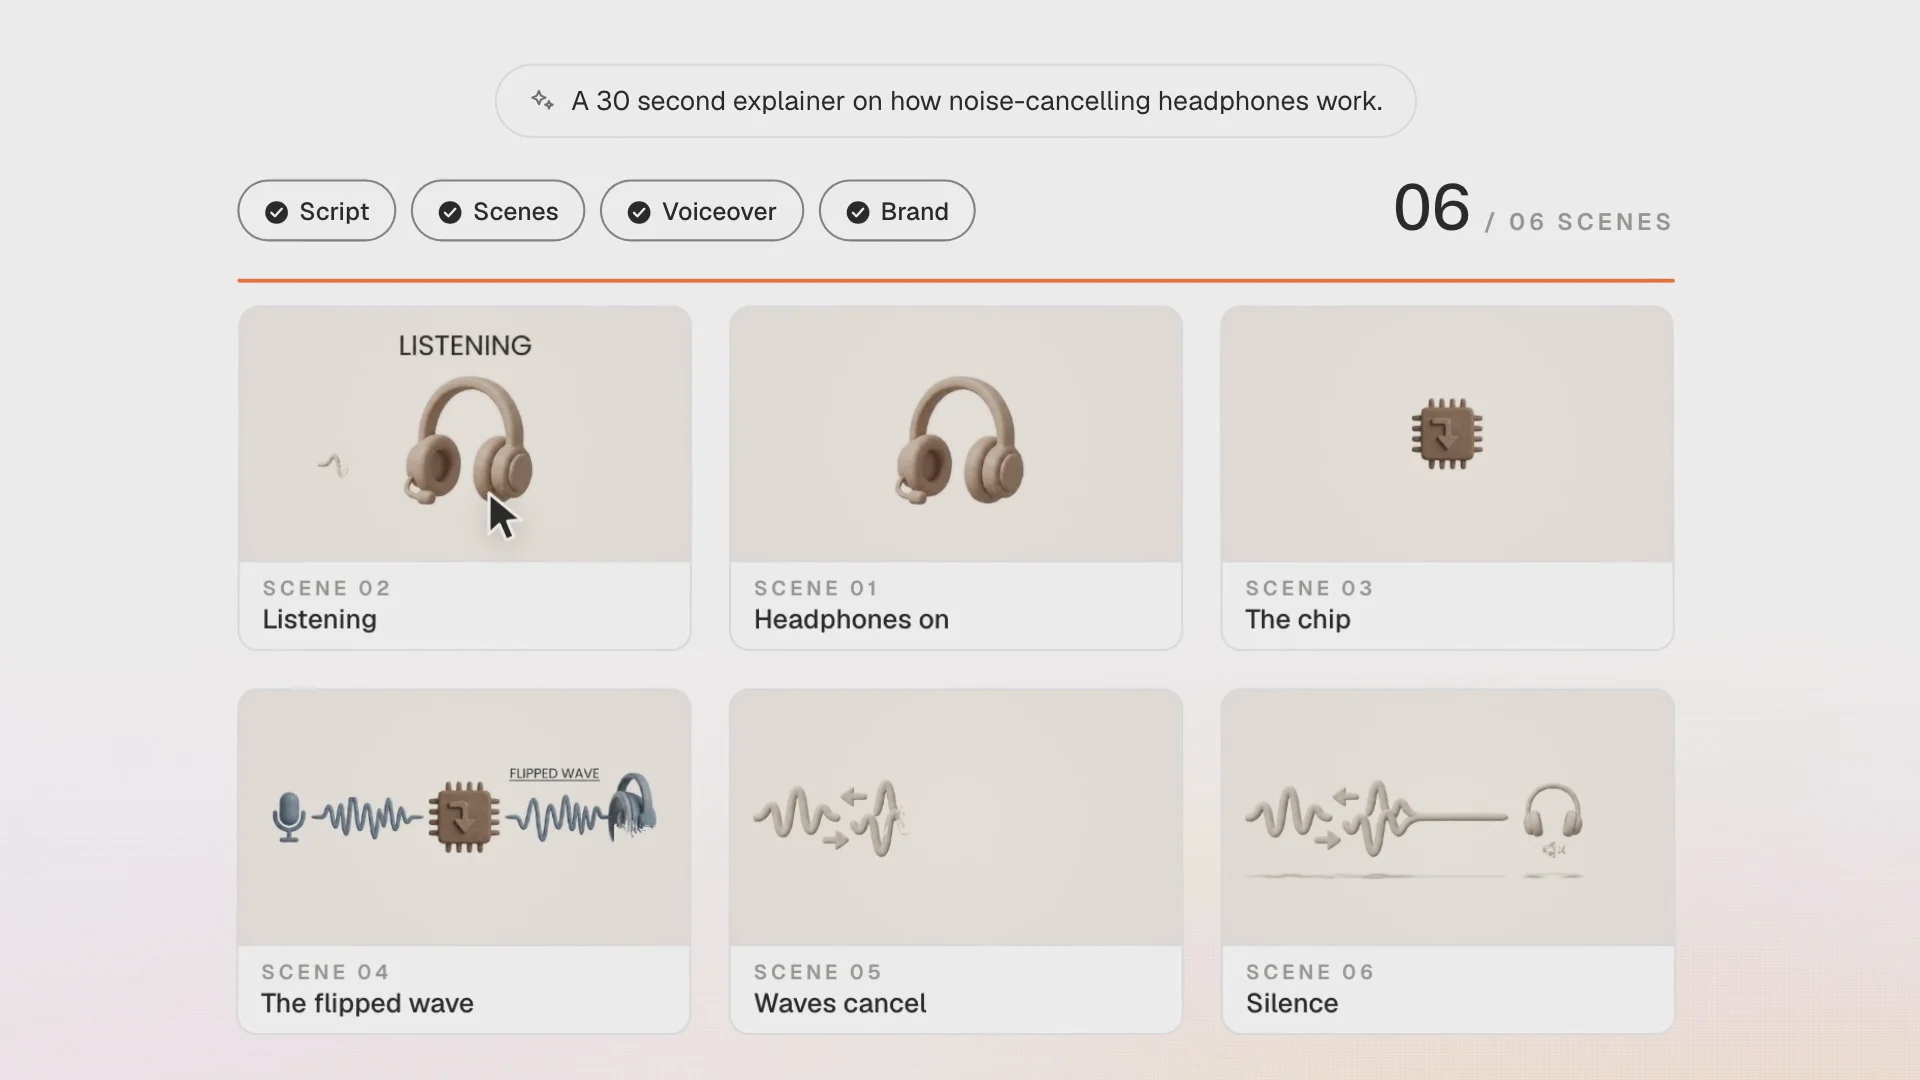The height and width of the screenshot is (1080, 1920).
Task: Click 'The chip' scene title
Action: coord(1298,620)
